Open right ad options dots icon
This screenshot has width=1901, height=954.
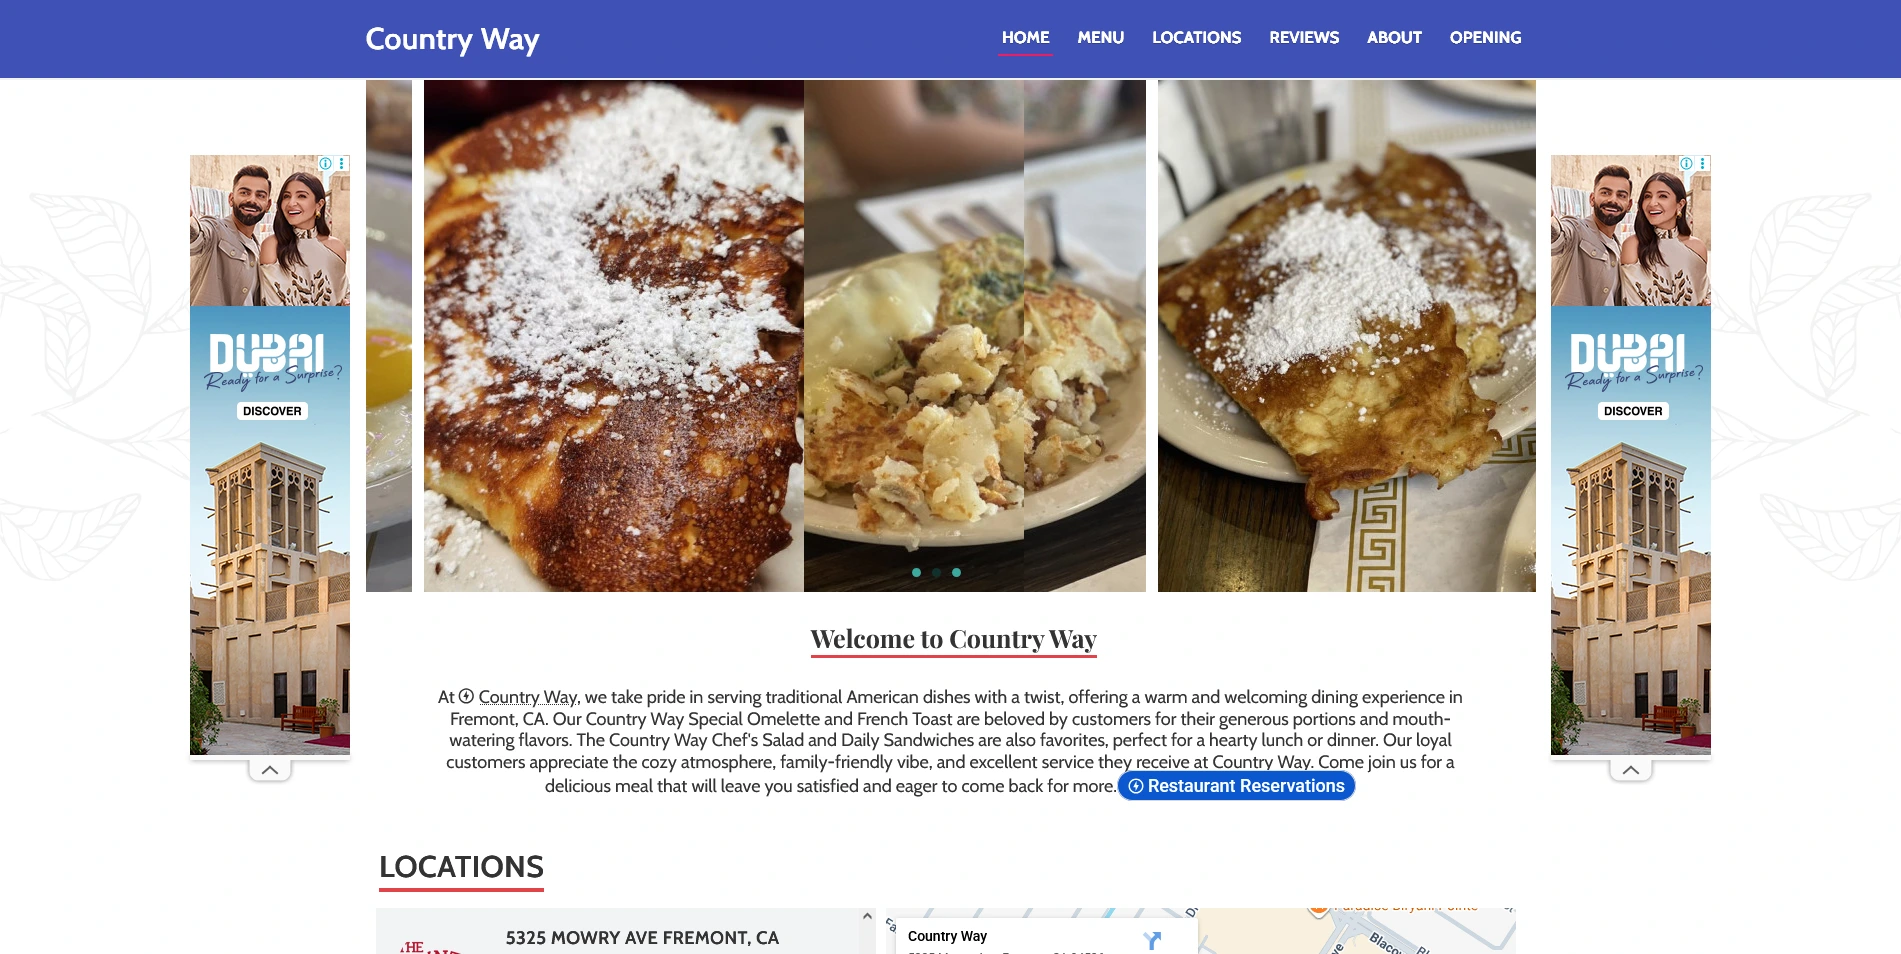pyautogui.click(x=1702, y=163)
